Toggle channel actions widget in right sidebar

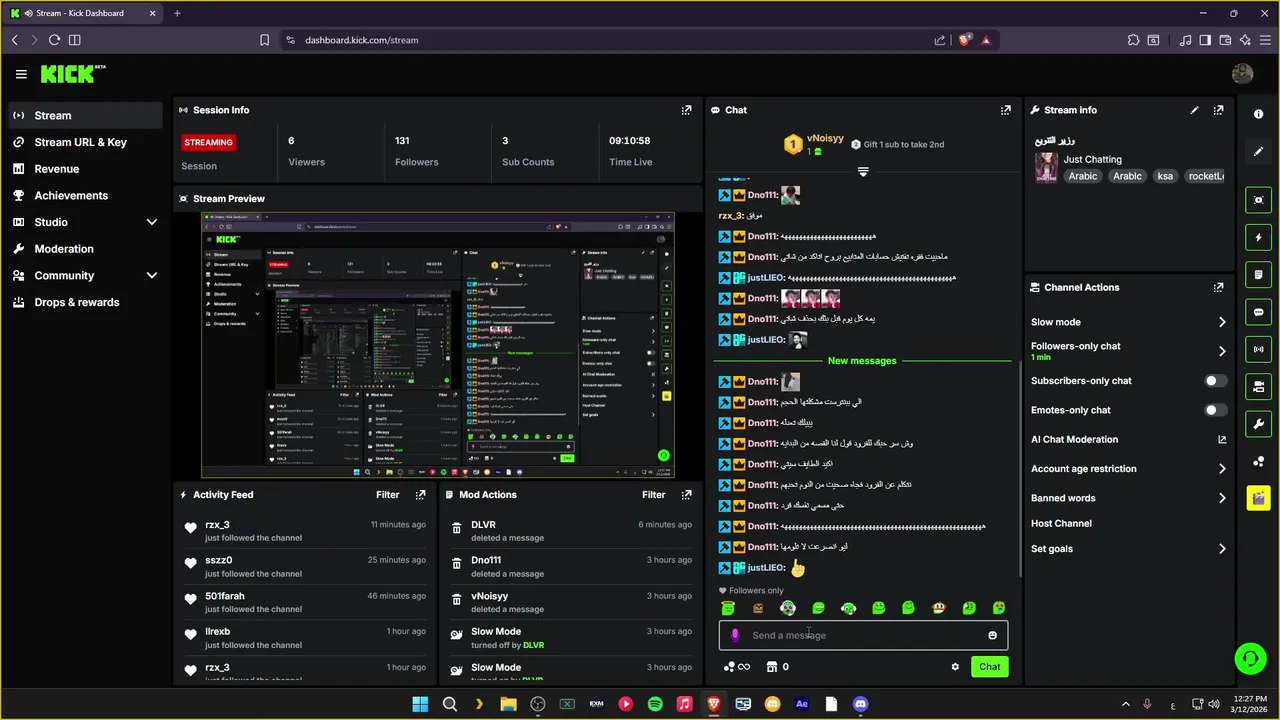pyautogui.click(x=1258, y=386)
